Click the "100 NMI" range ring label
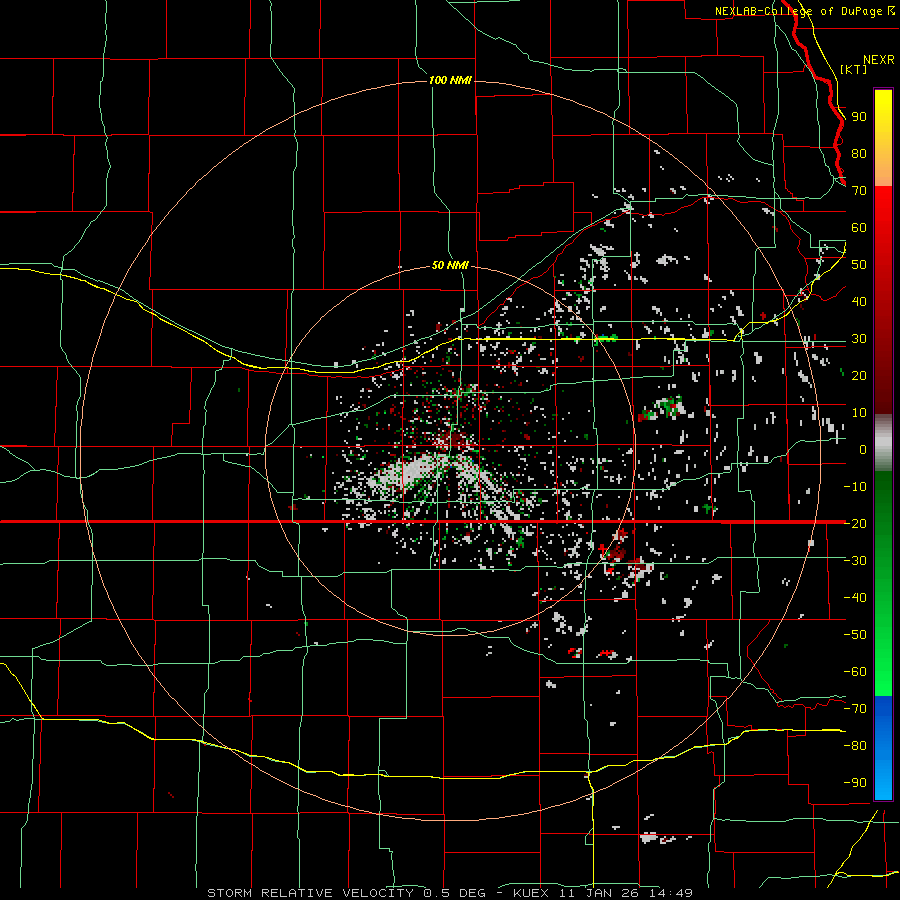 [450, 80]
